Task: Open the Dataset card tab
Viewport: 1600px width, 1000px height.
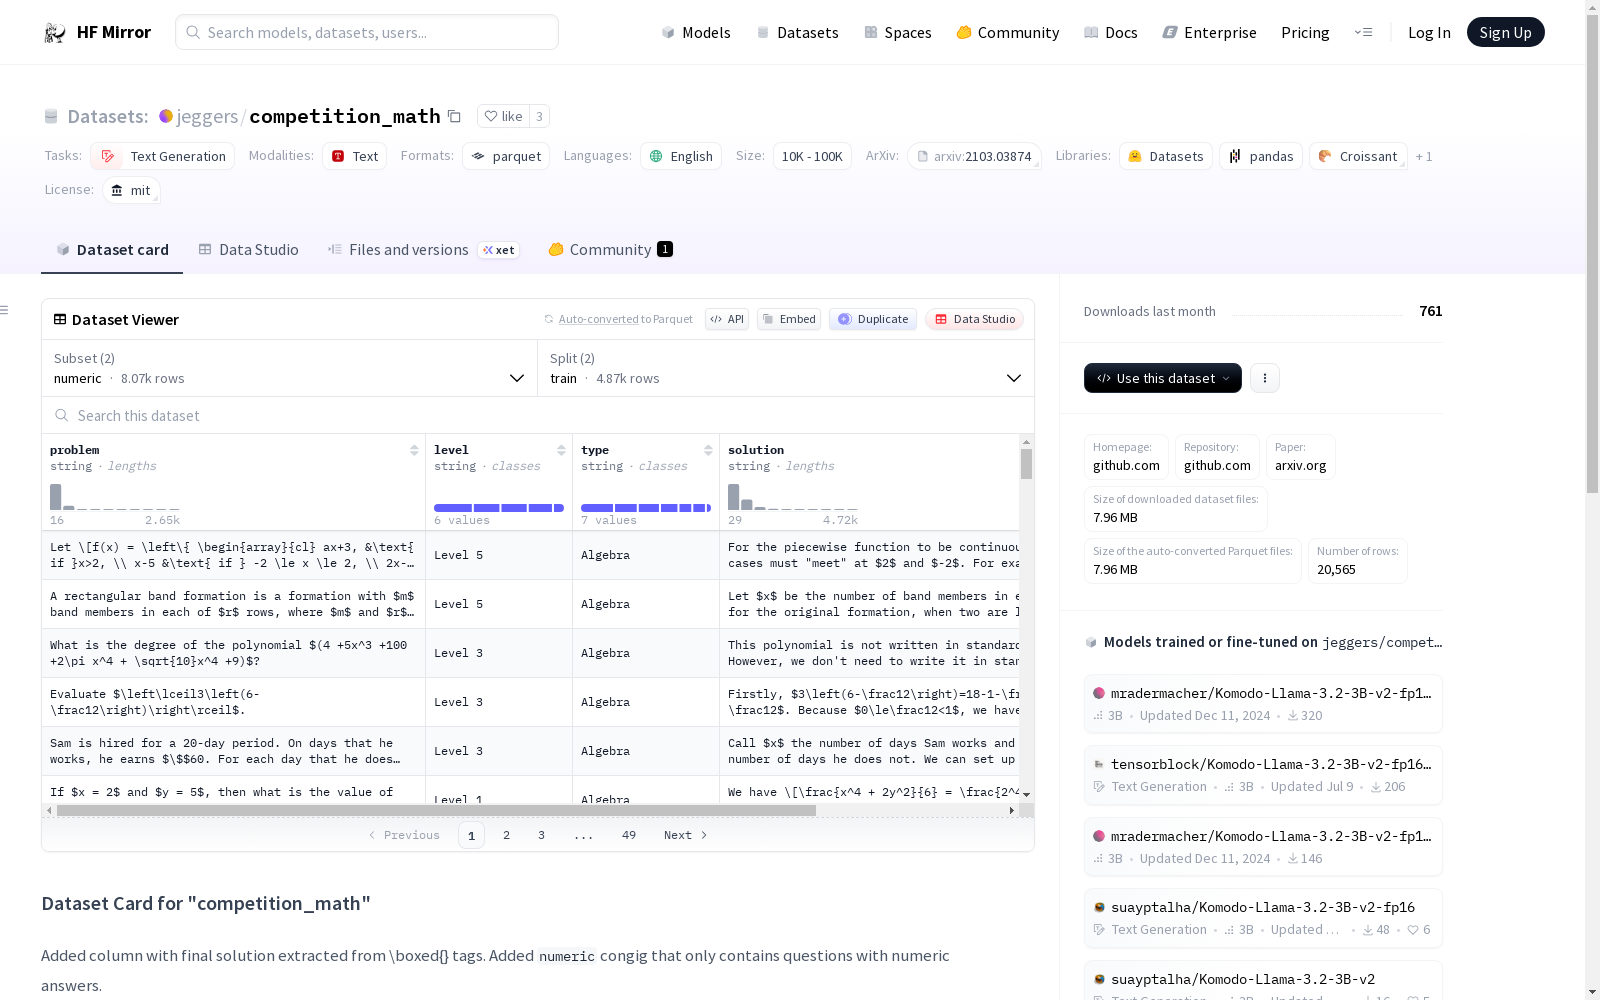Action: [x=112, y=250]
